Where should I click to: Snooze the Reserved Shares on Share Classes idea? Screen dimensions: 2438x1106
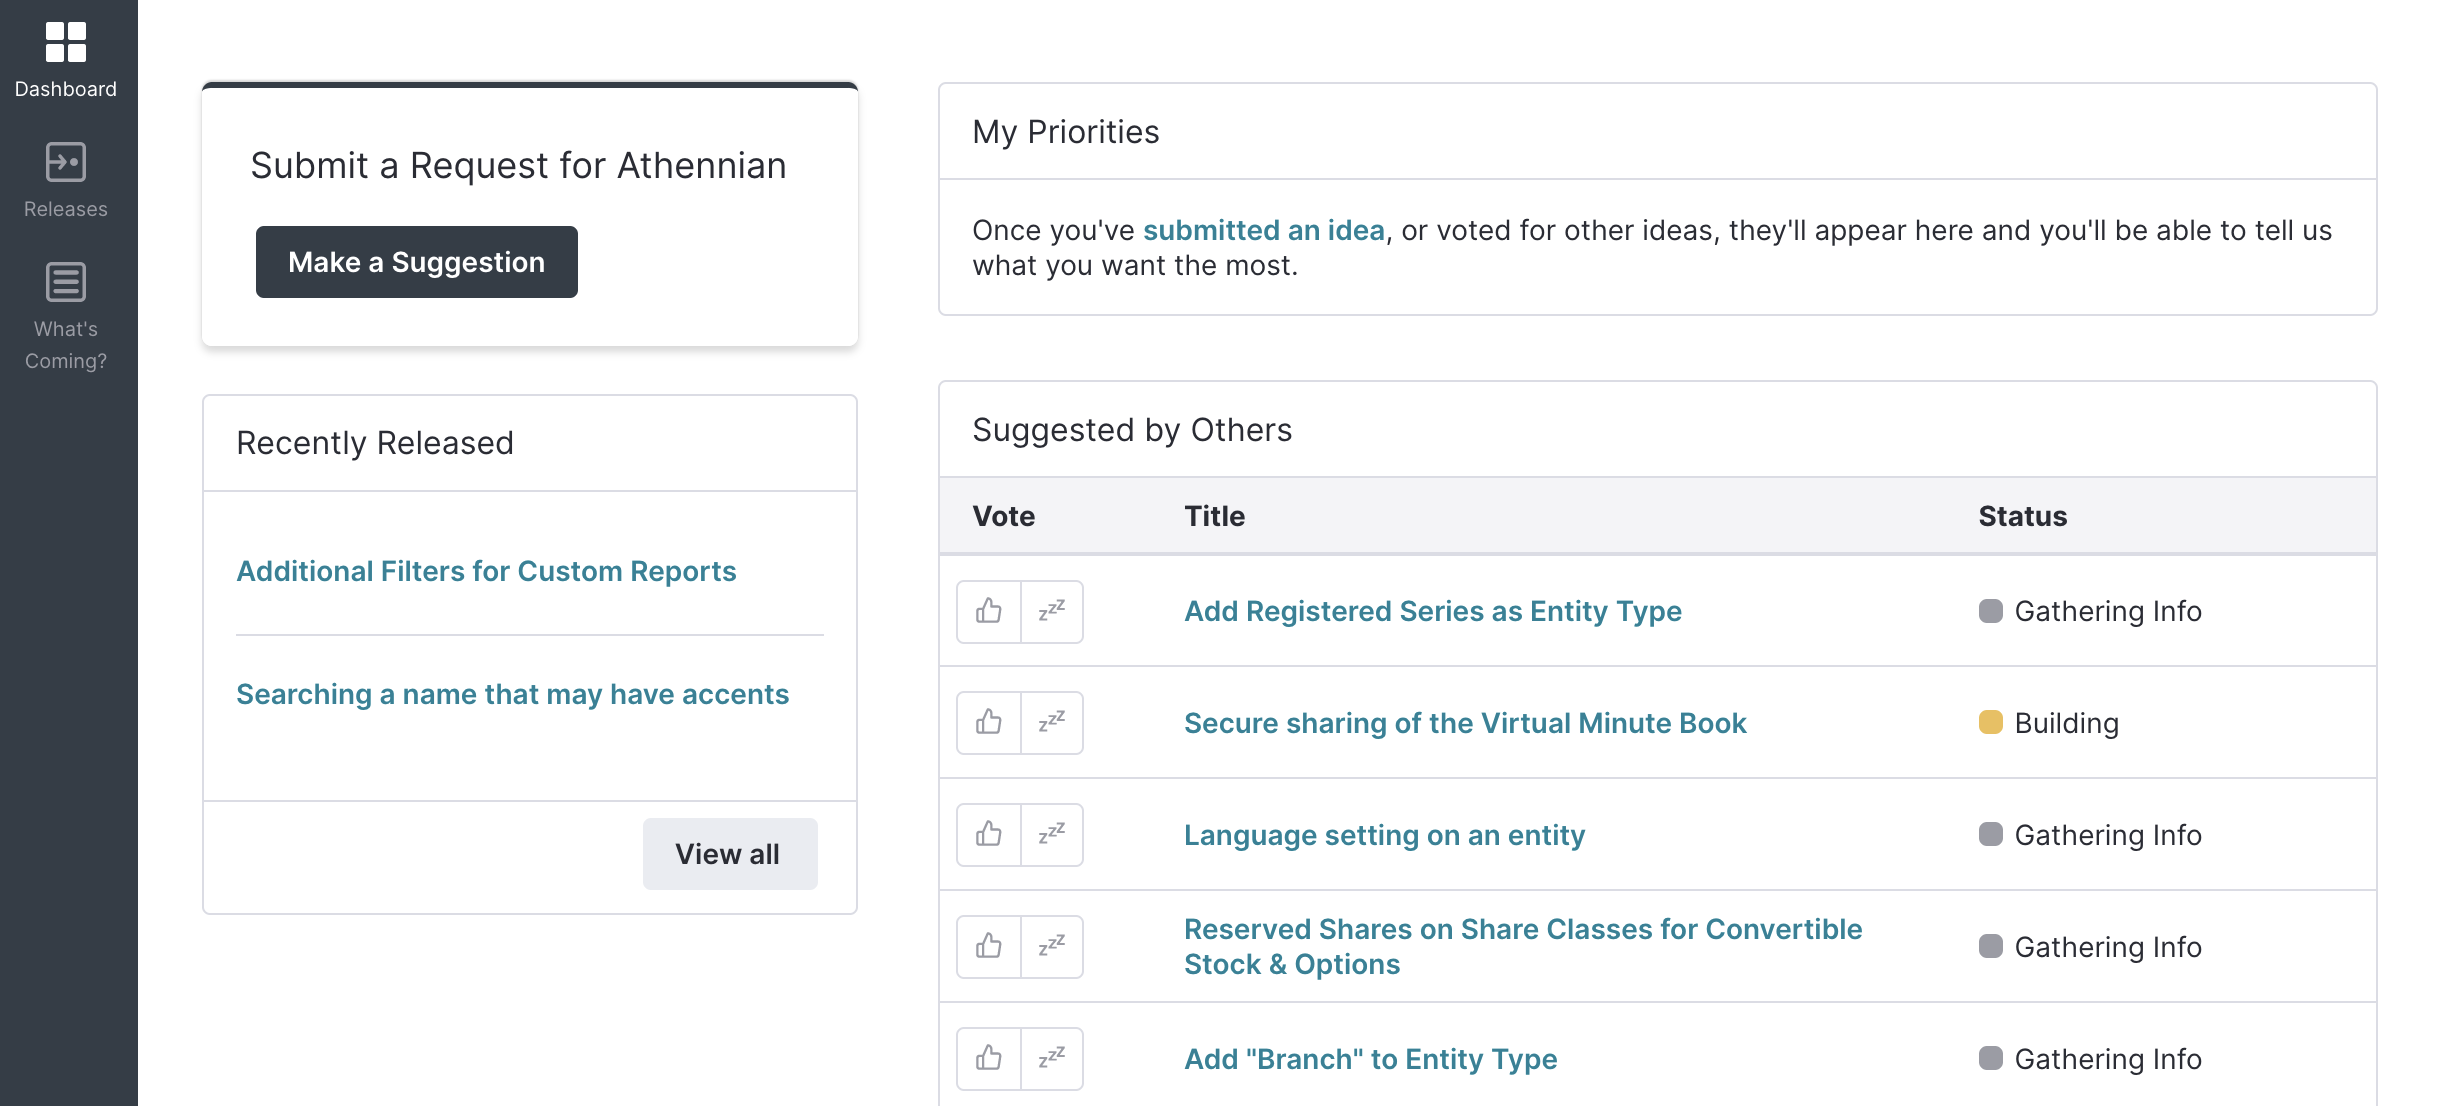[x=1051, y=946]
